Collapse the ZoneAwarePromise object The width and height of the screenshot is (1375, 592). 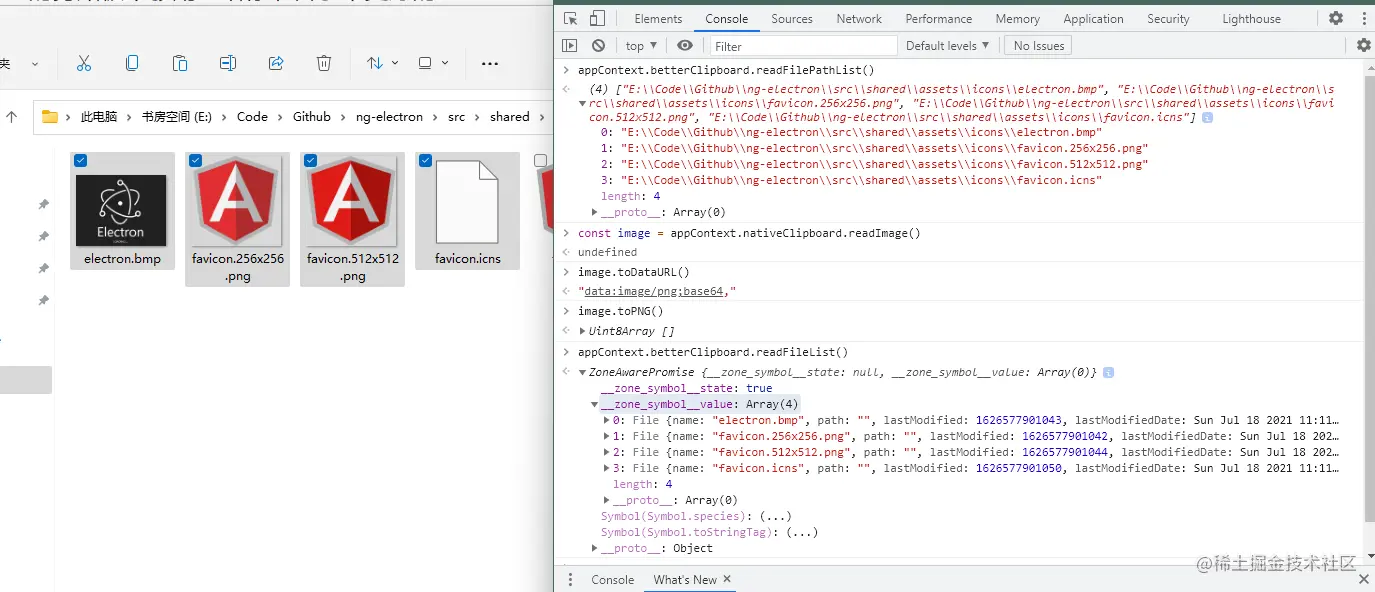pyautogui.click(x=583, y=372)
